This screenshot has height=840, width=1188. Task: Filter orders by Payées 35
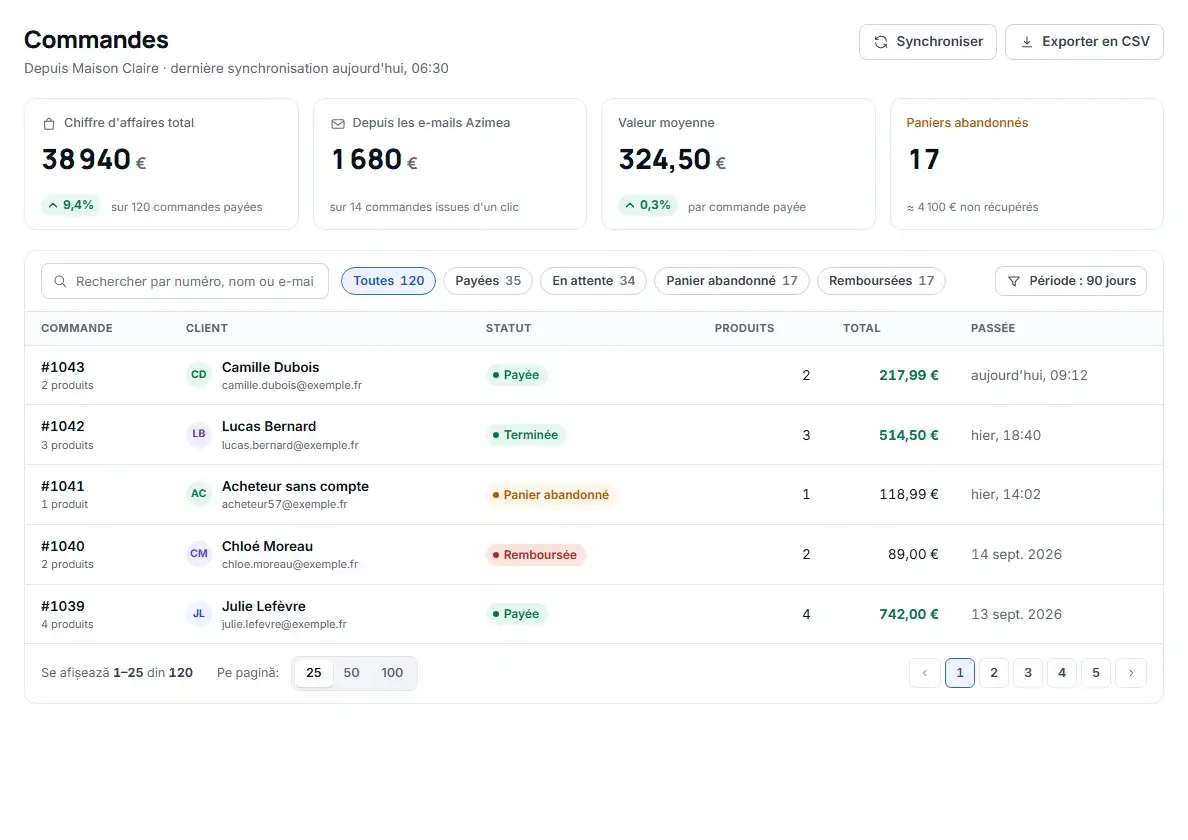point(488,281)
